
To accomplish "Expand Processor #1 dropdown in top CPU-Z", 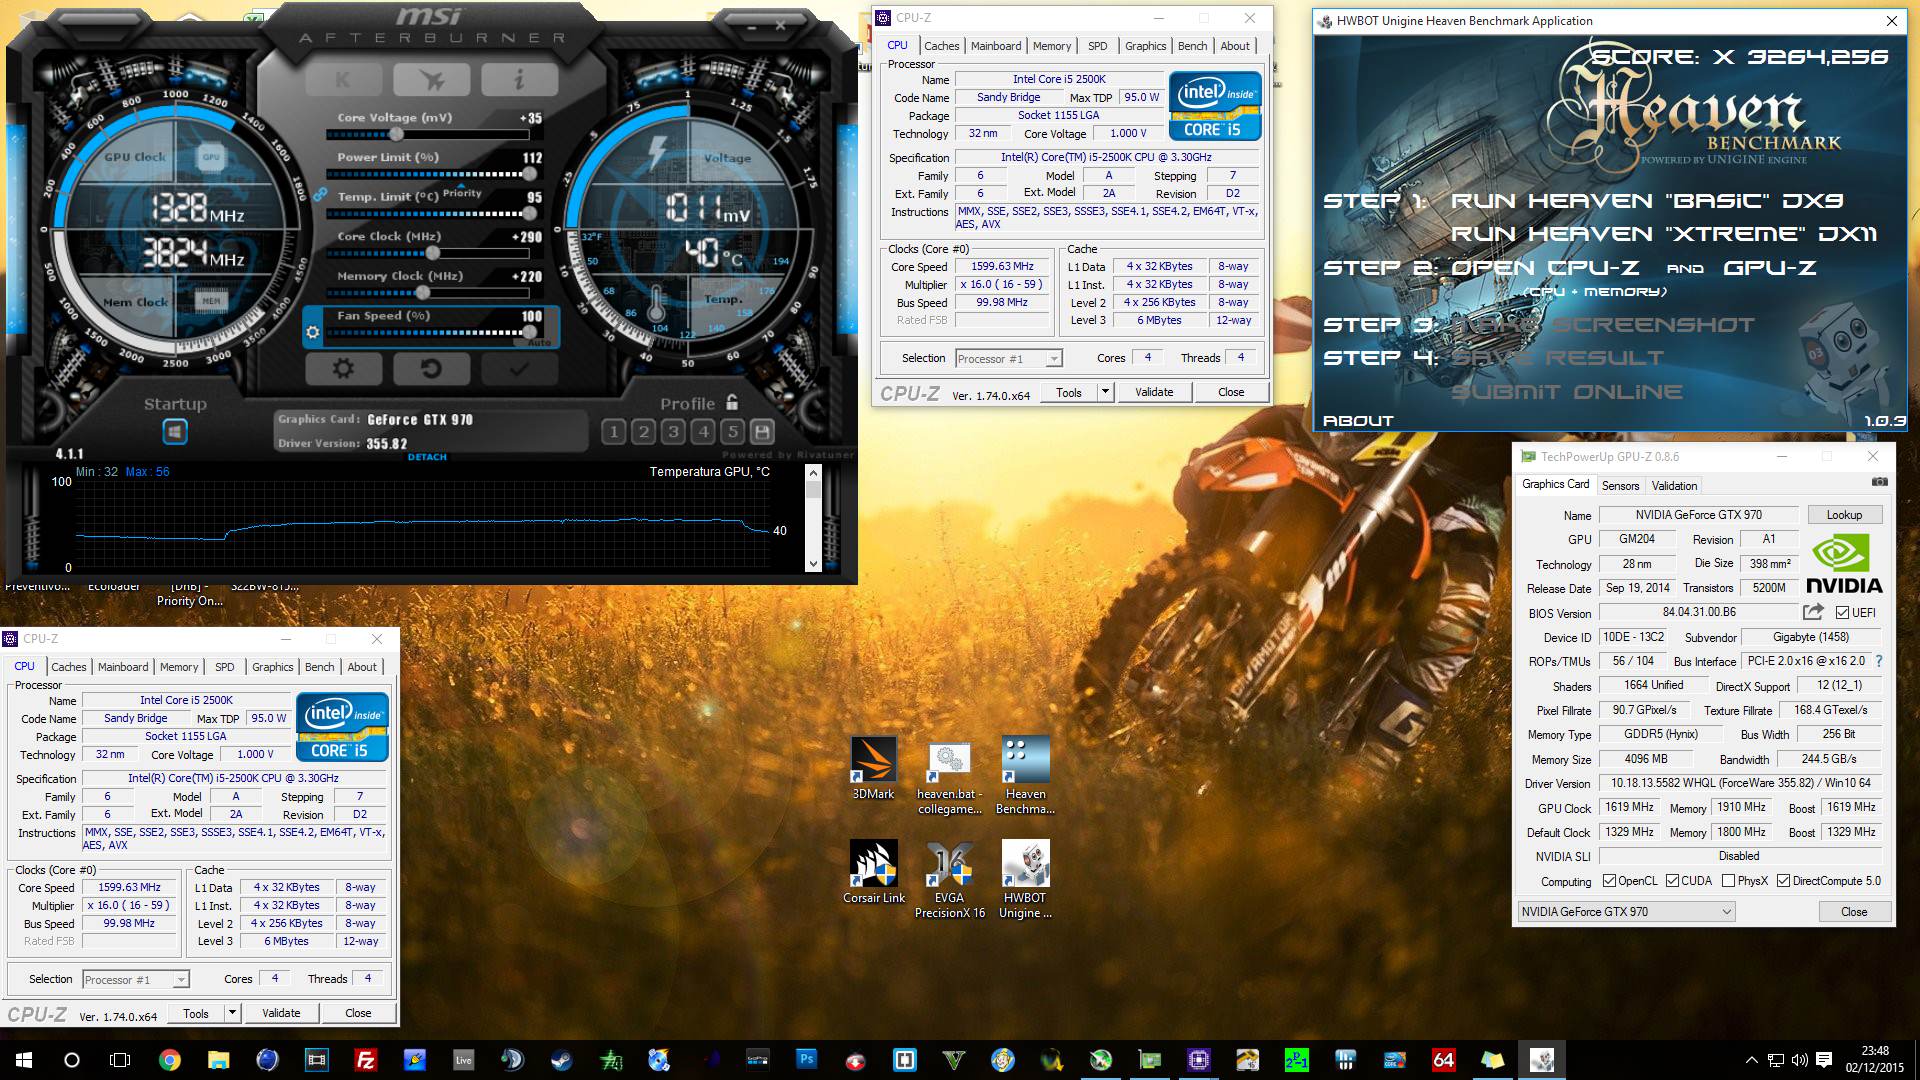I will 1053,359.
